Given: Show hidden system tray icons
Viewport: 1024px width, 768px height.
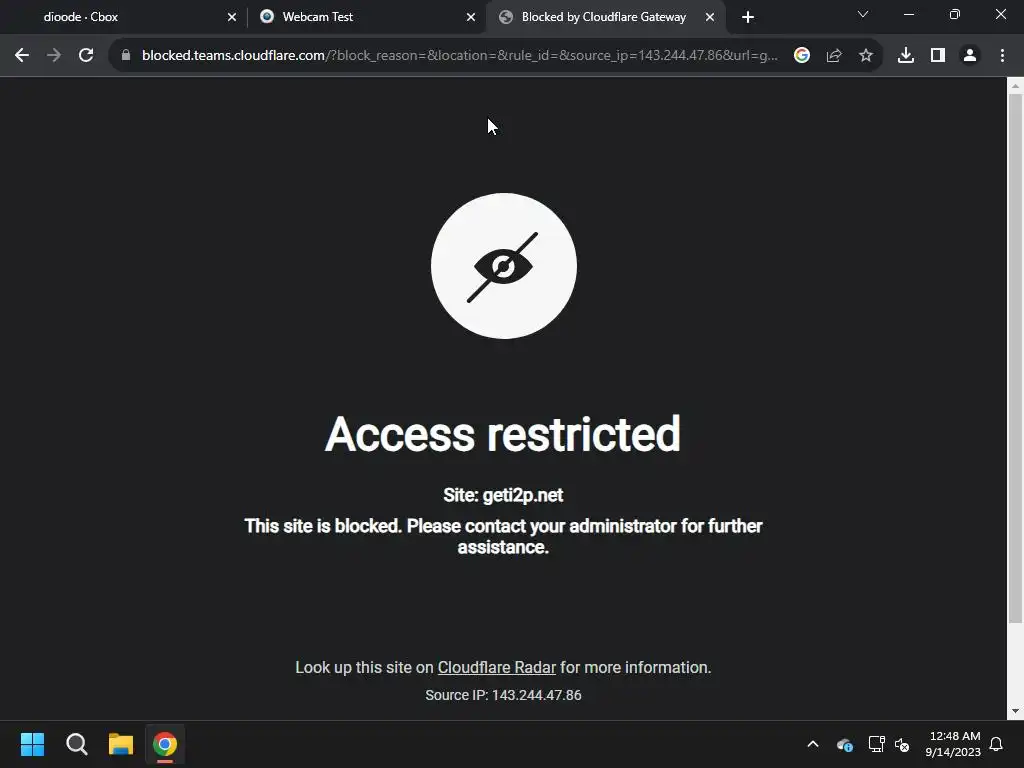Looking at the screenshot, I should point(813,744).
